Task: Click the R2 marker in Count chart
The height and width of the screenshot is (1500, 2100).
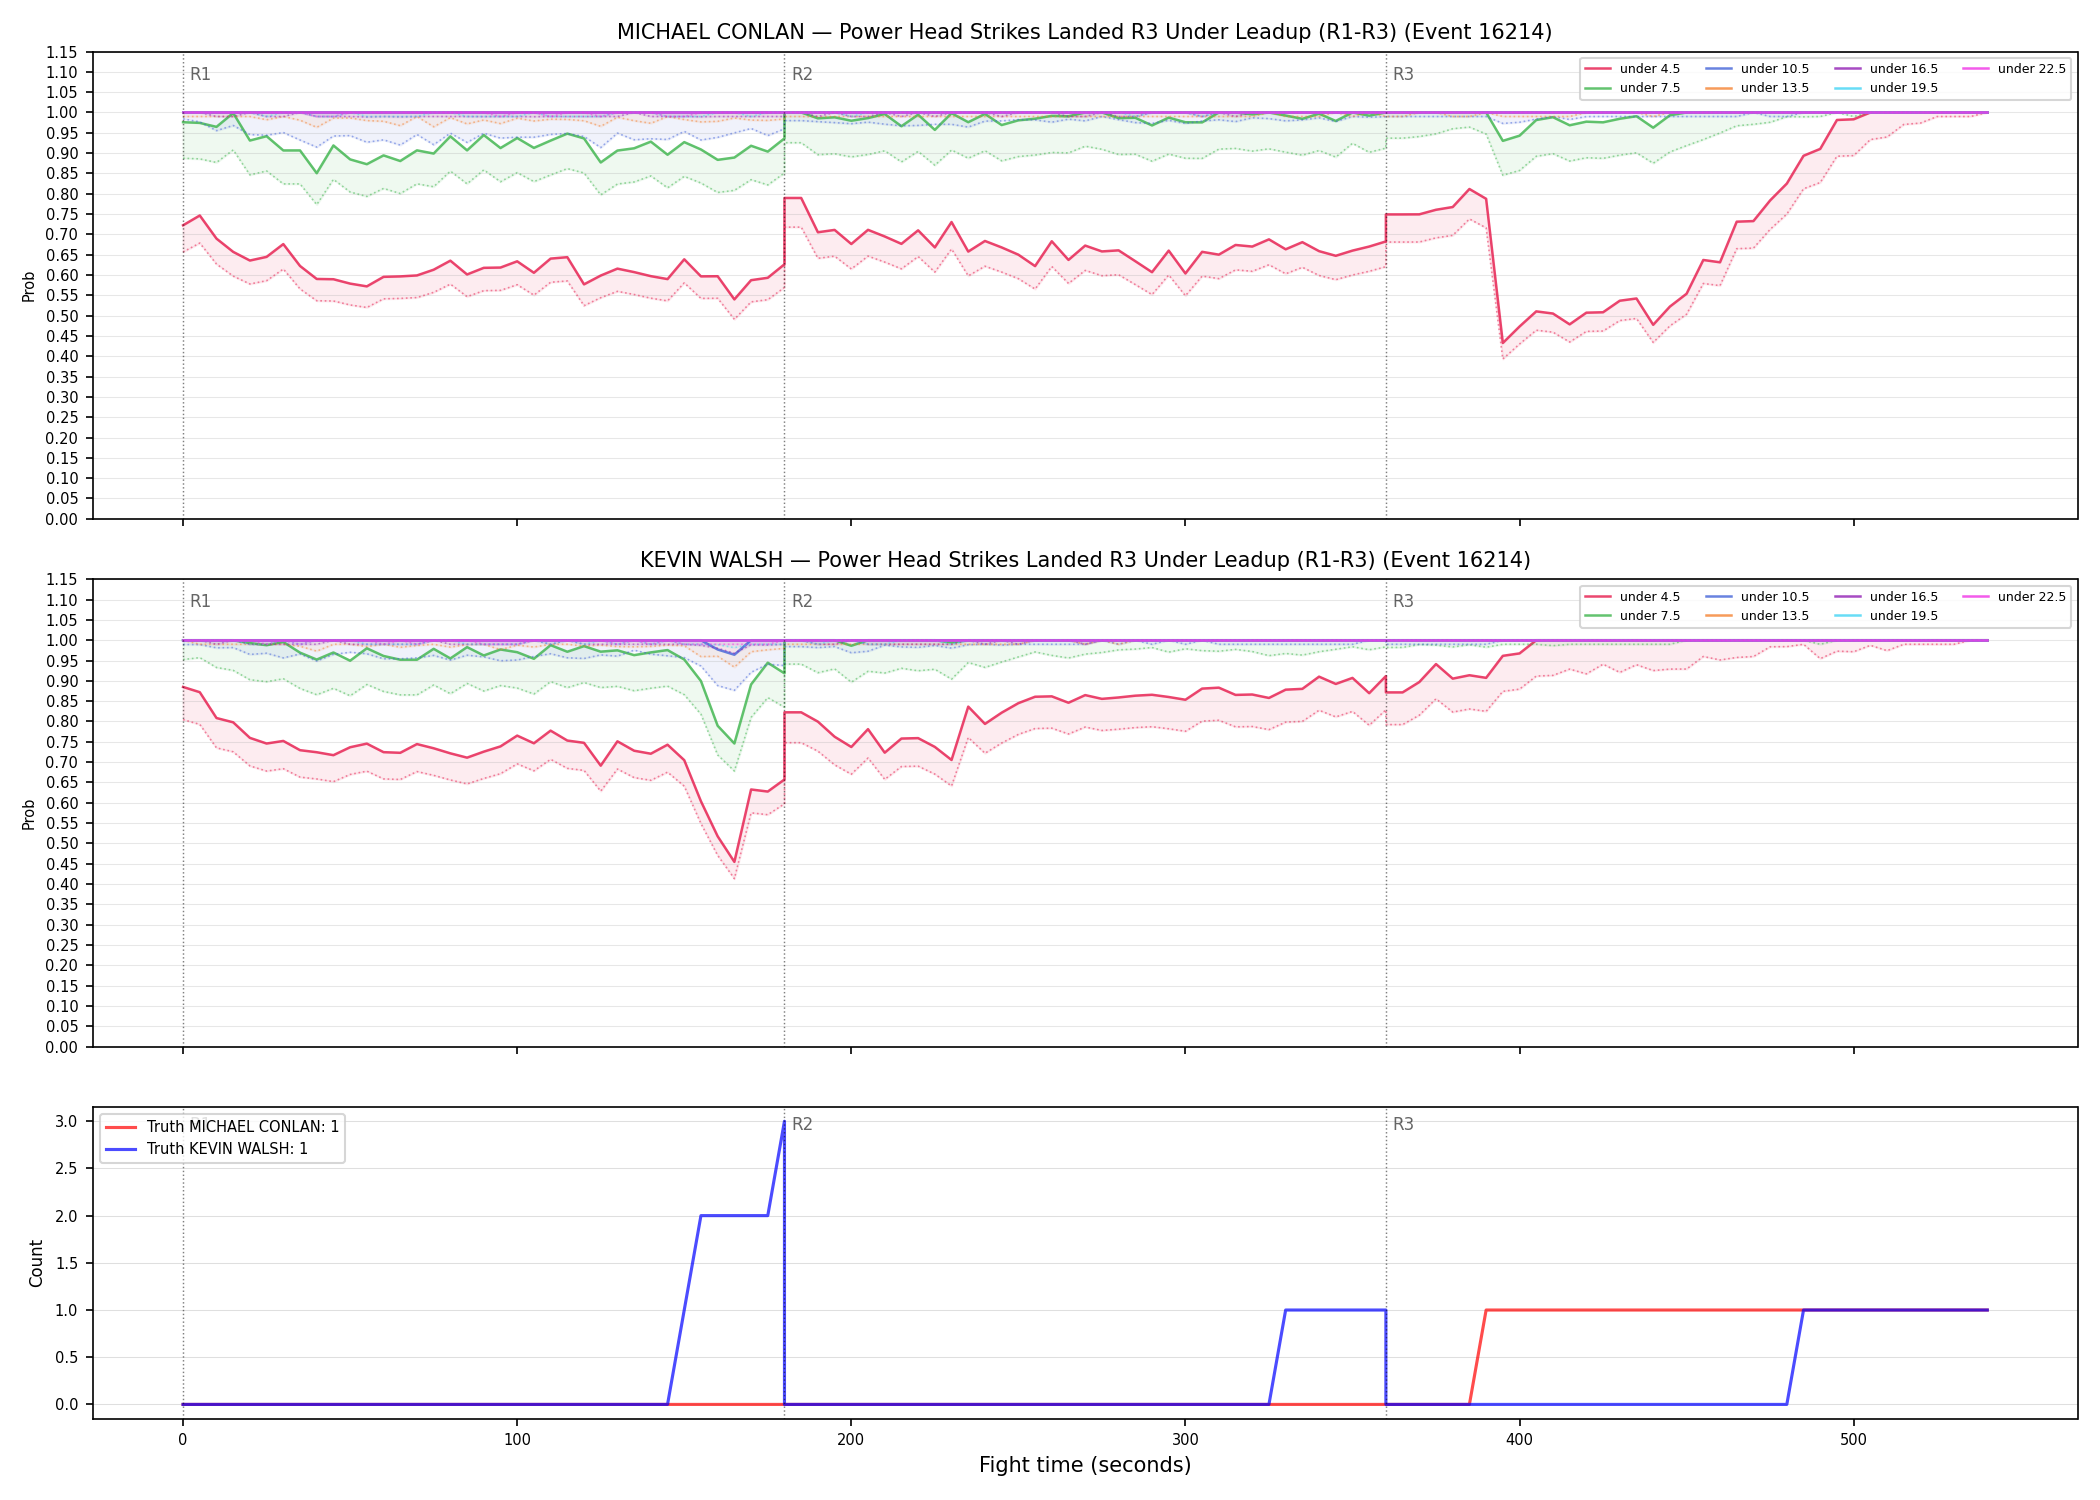Action: (x=802, y=1124)
